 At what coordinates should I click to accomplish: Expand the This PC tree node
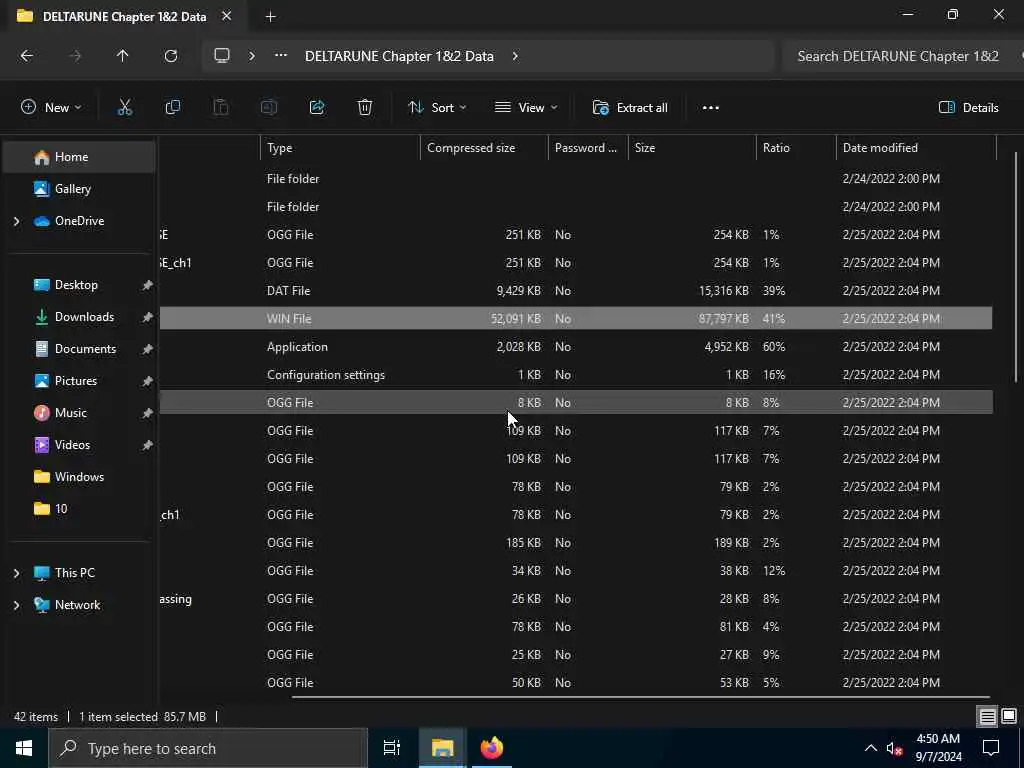click(16, 573)
